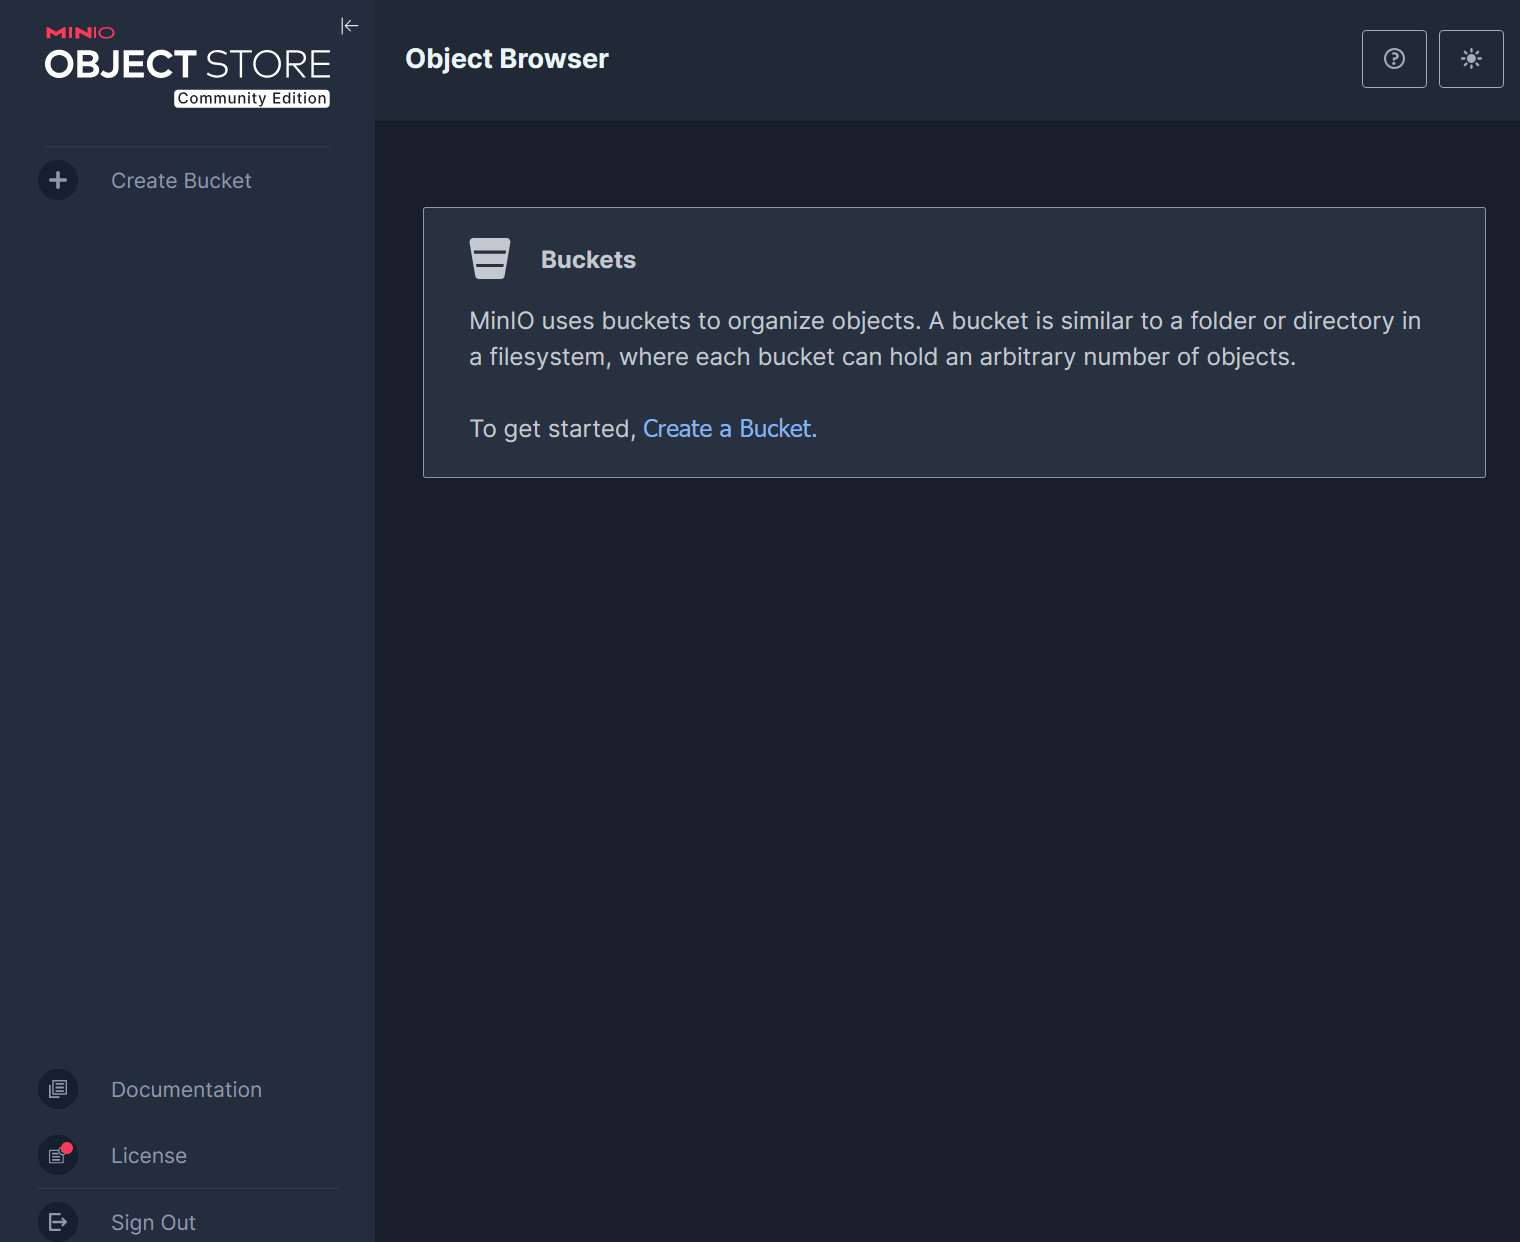1520x1242 pixels.
Task: Click the Documentation book icon
Action: point(58,1089)
